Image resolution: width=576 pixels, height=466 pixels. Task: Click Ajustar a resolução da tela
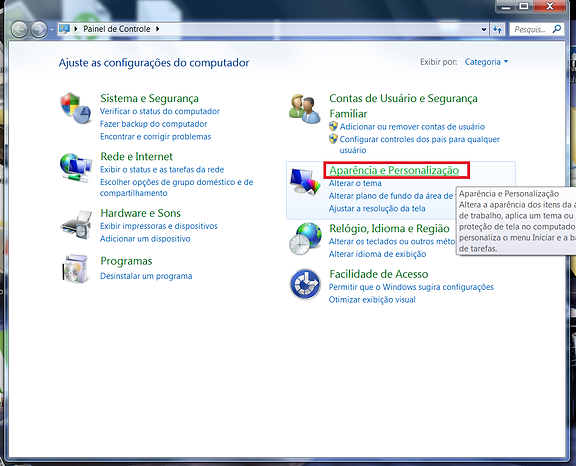coord(377,208)
